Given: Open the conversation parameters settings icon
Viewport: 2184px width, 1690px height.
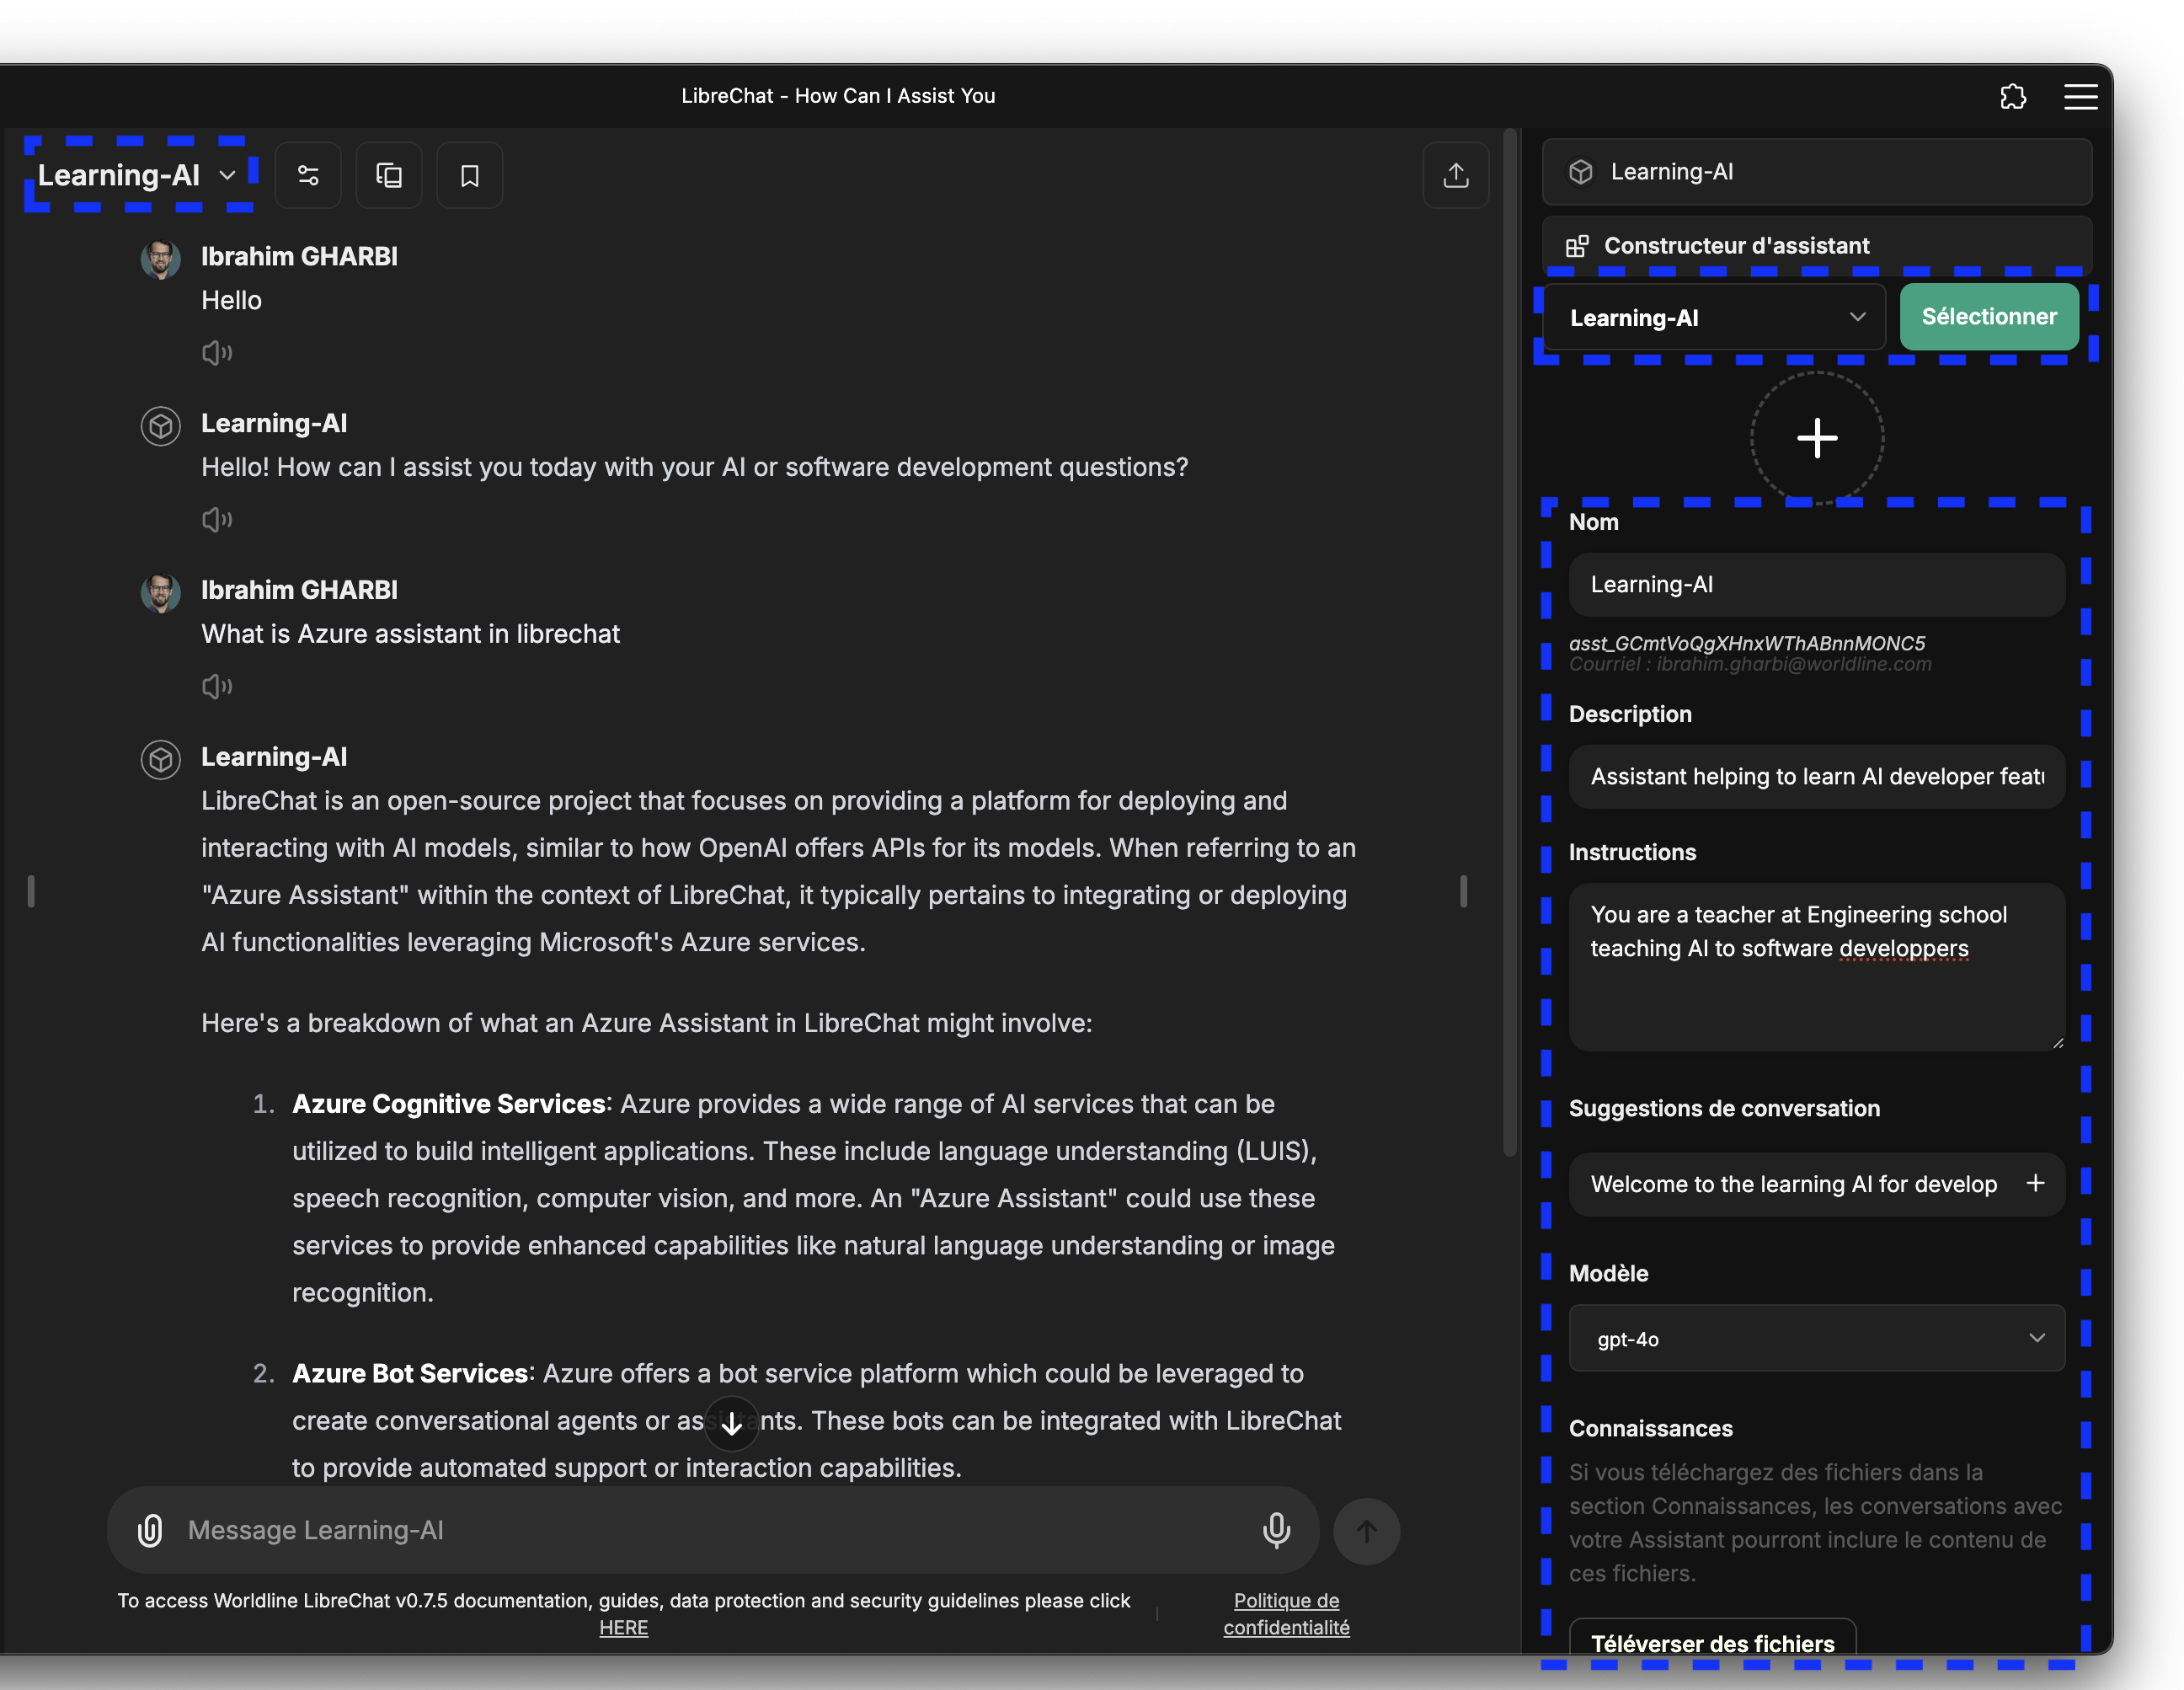Looking at the screenshot, I should [308, 176].
